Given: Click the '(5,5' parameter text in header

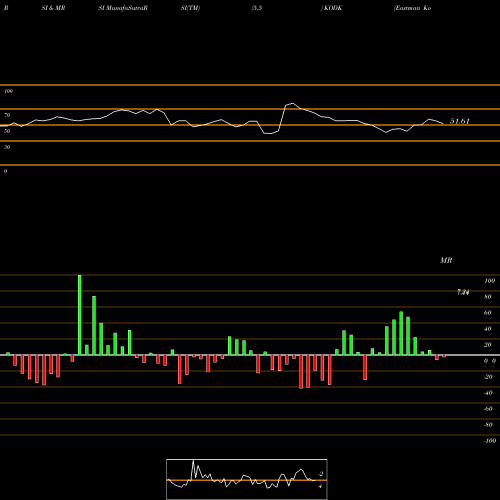Looking at the screenshot, I should pos(257,8).
